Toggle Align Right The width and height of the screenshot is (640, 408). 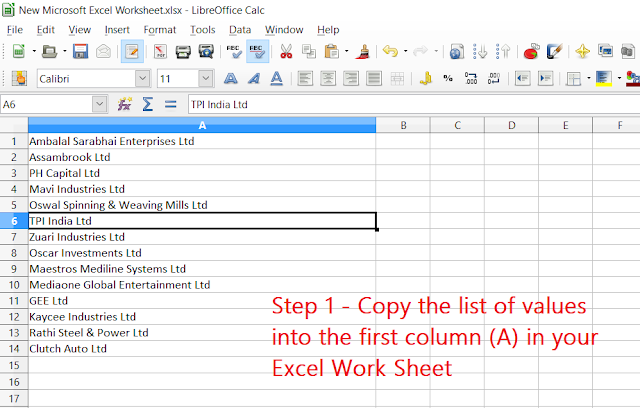pyautogui.click(x=351, y=78)
